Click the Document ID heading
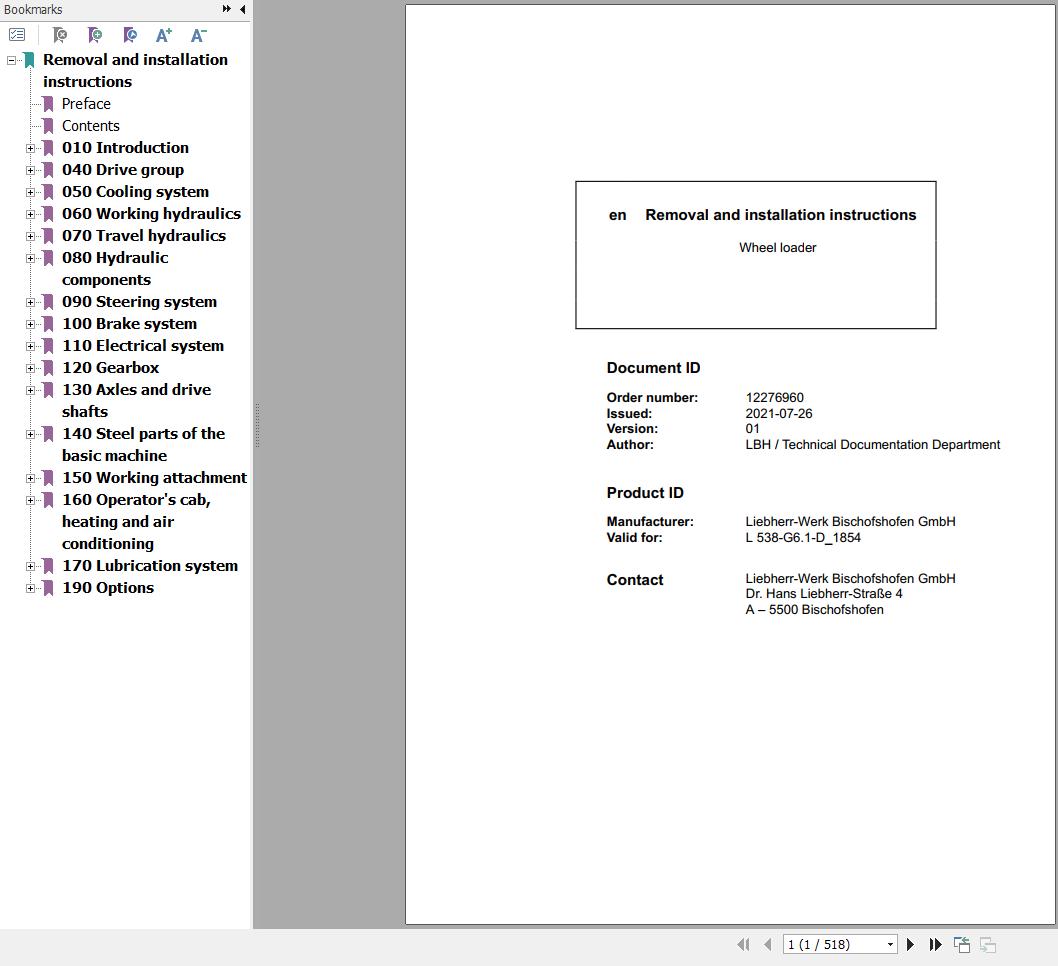Image resolution: width=1058 pixels, height=966 pixels. click(x=653, y=368)
